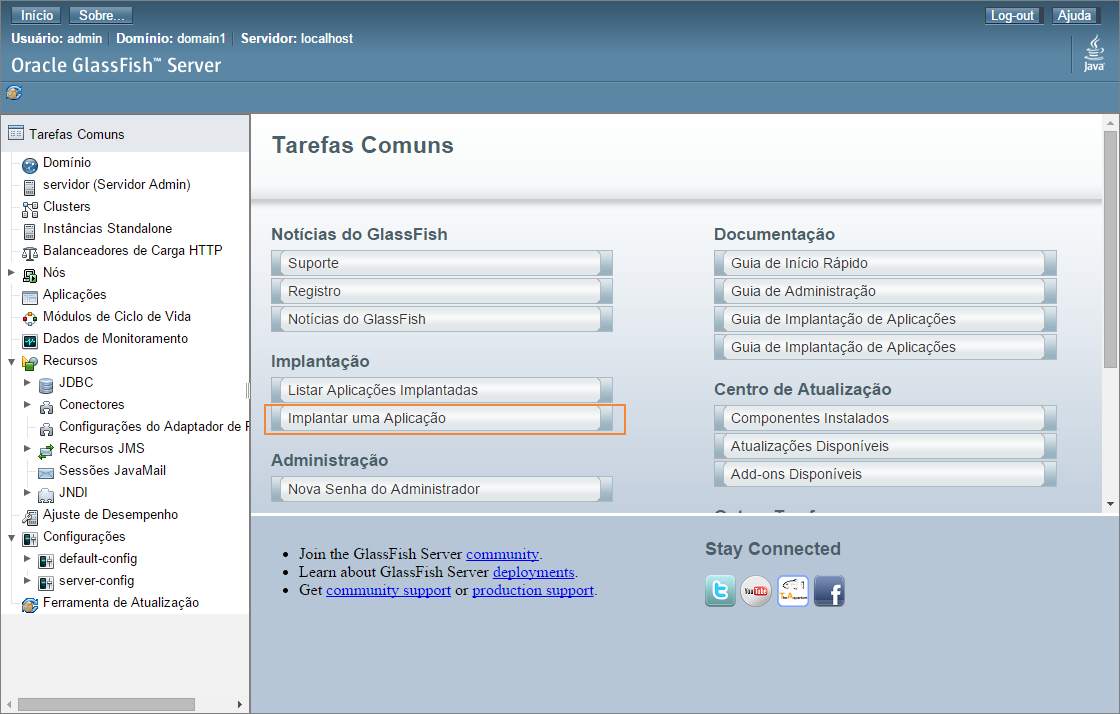Viewport: 1120px width, 714px height.
Task: Expand the server-config node
Action: pos(27,580)
